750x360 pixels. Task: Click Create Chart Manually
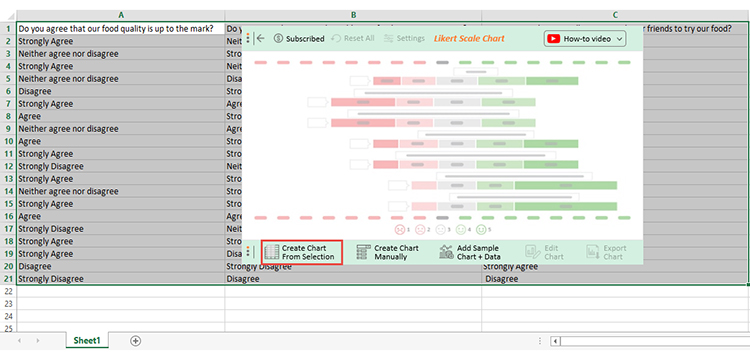point(388,252)
